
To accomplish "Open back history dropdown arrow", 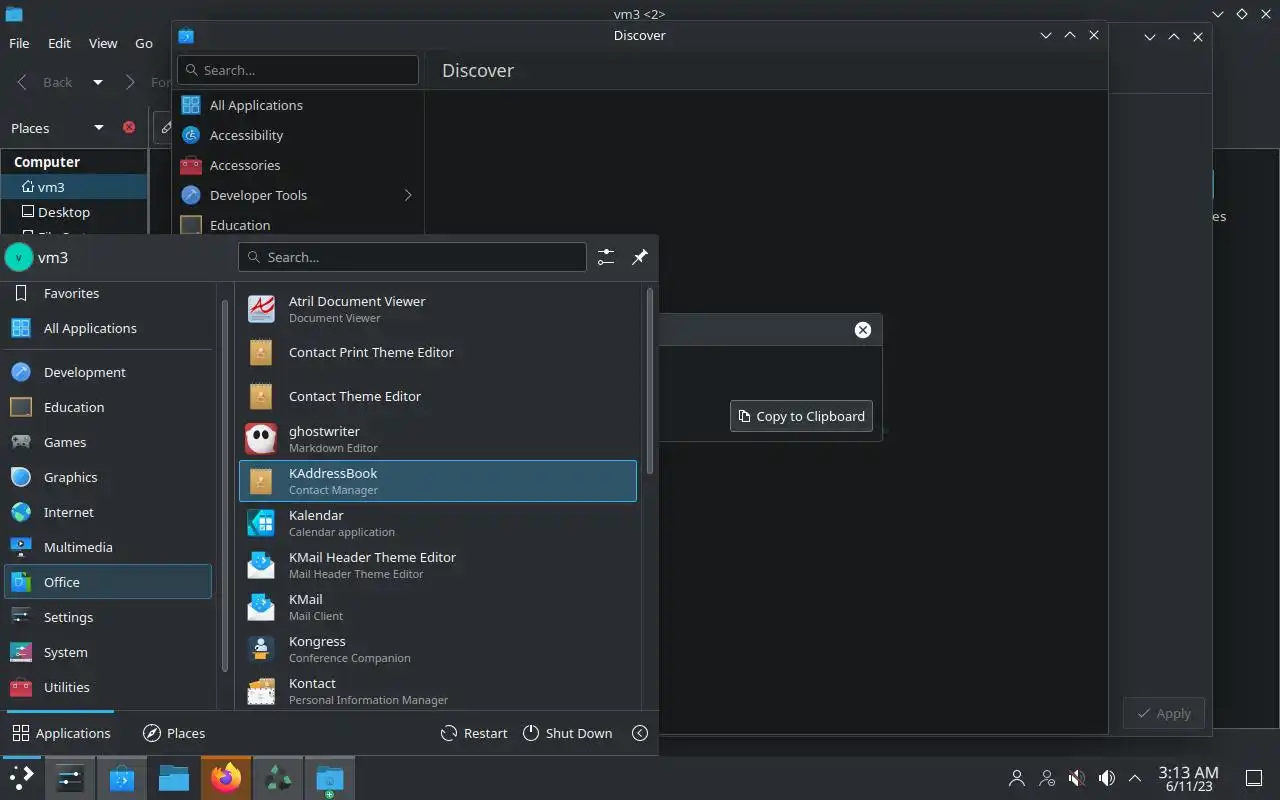I will point(97,82).
